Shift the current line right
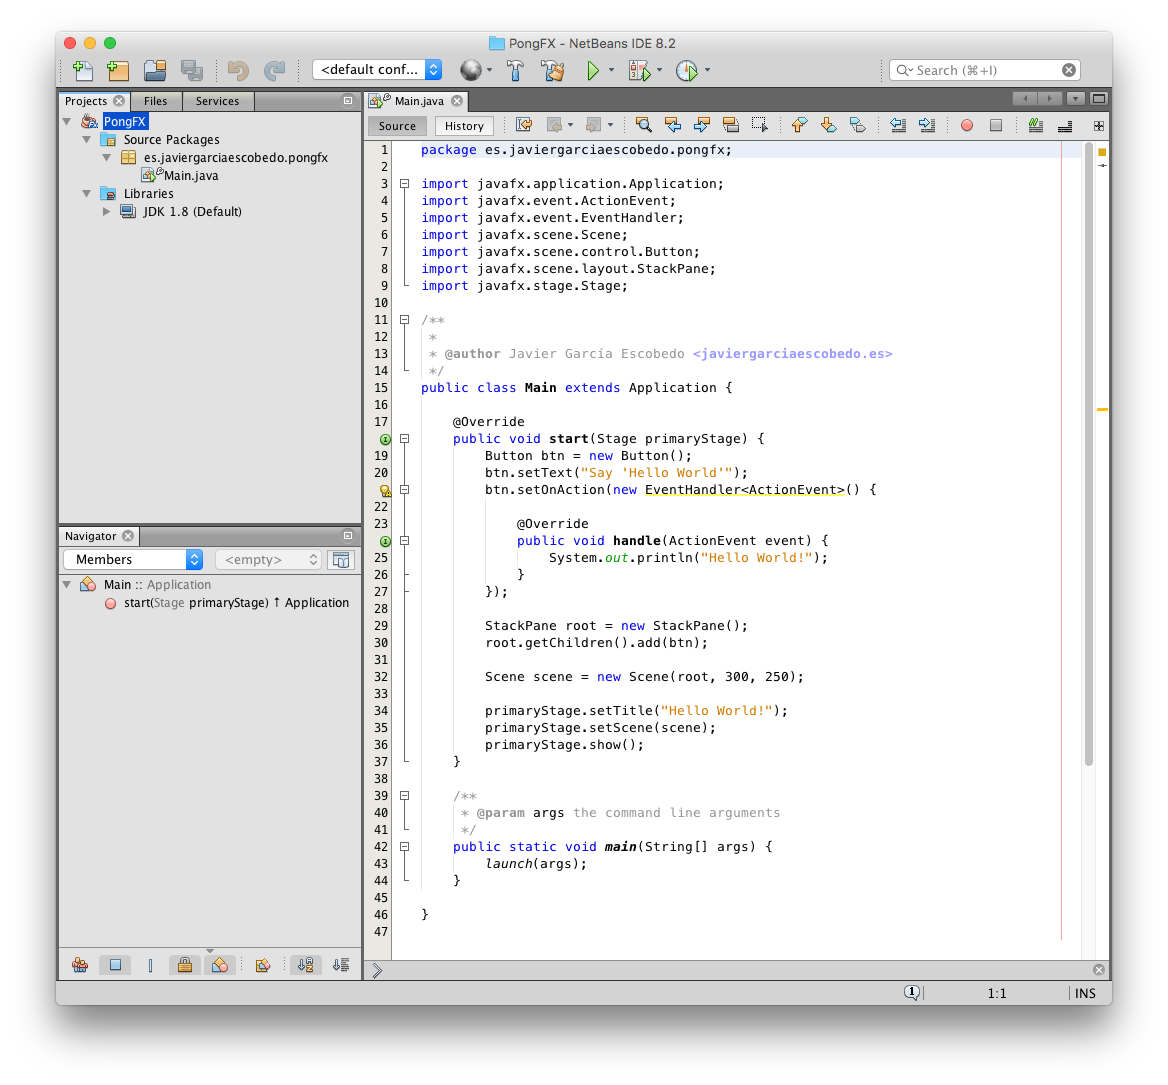The width and height of the screenshot is (1168, 1085). pos(928,125)
